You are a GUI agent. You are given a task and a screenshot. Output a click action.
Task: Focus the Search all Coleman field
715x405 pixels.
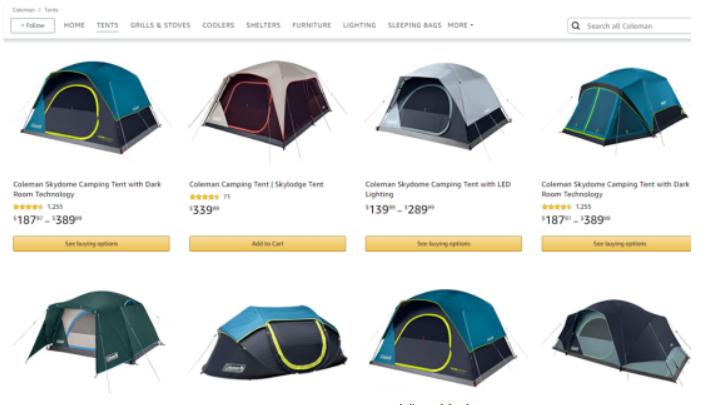637,26
